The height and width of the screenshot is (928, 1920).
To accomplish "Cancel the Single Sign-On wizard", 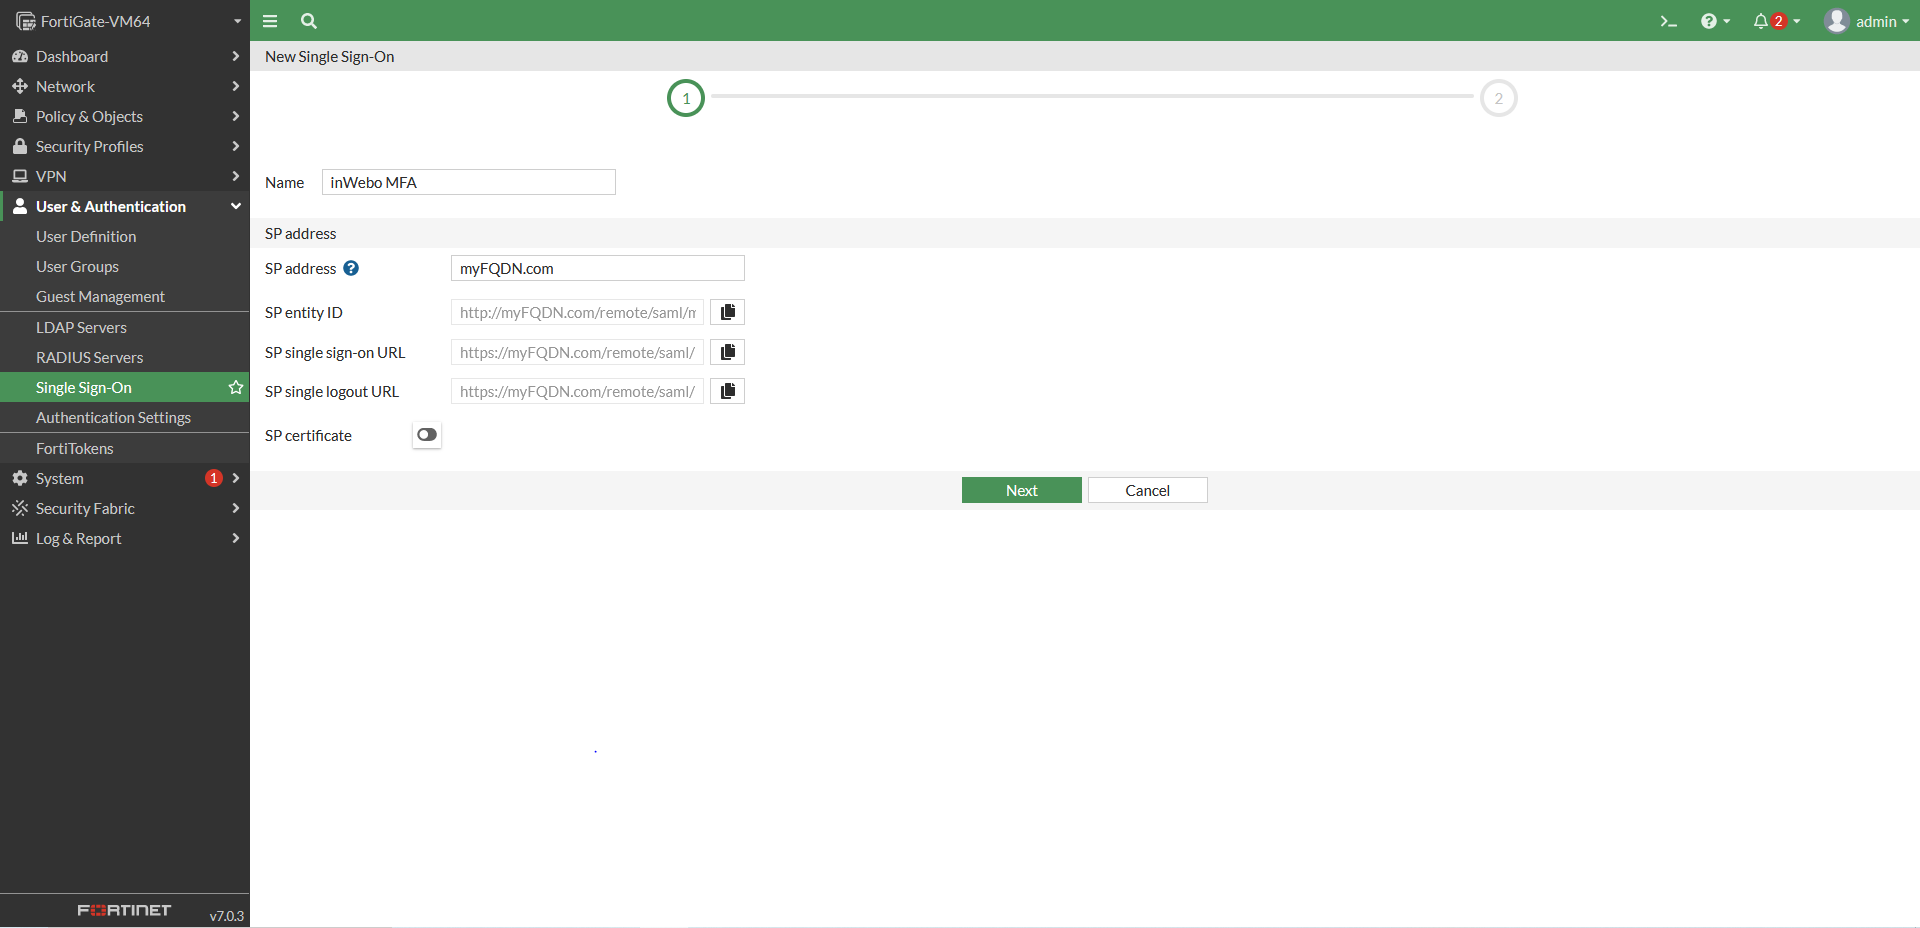I will coord(1146,490).
